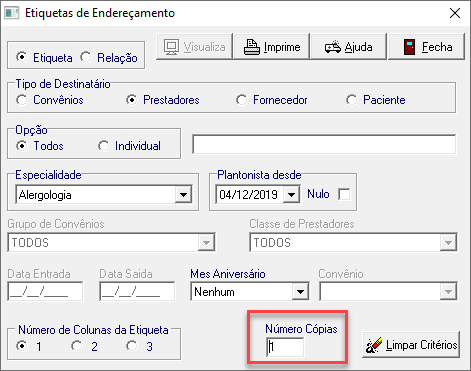Viewport: 471px width, 371px height.
Task: Open the Convênio dropdown
Action: point(448,292)
